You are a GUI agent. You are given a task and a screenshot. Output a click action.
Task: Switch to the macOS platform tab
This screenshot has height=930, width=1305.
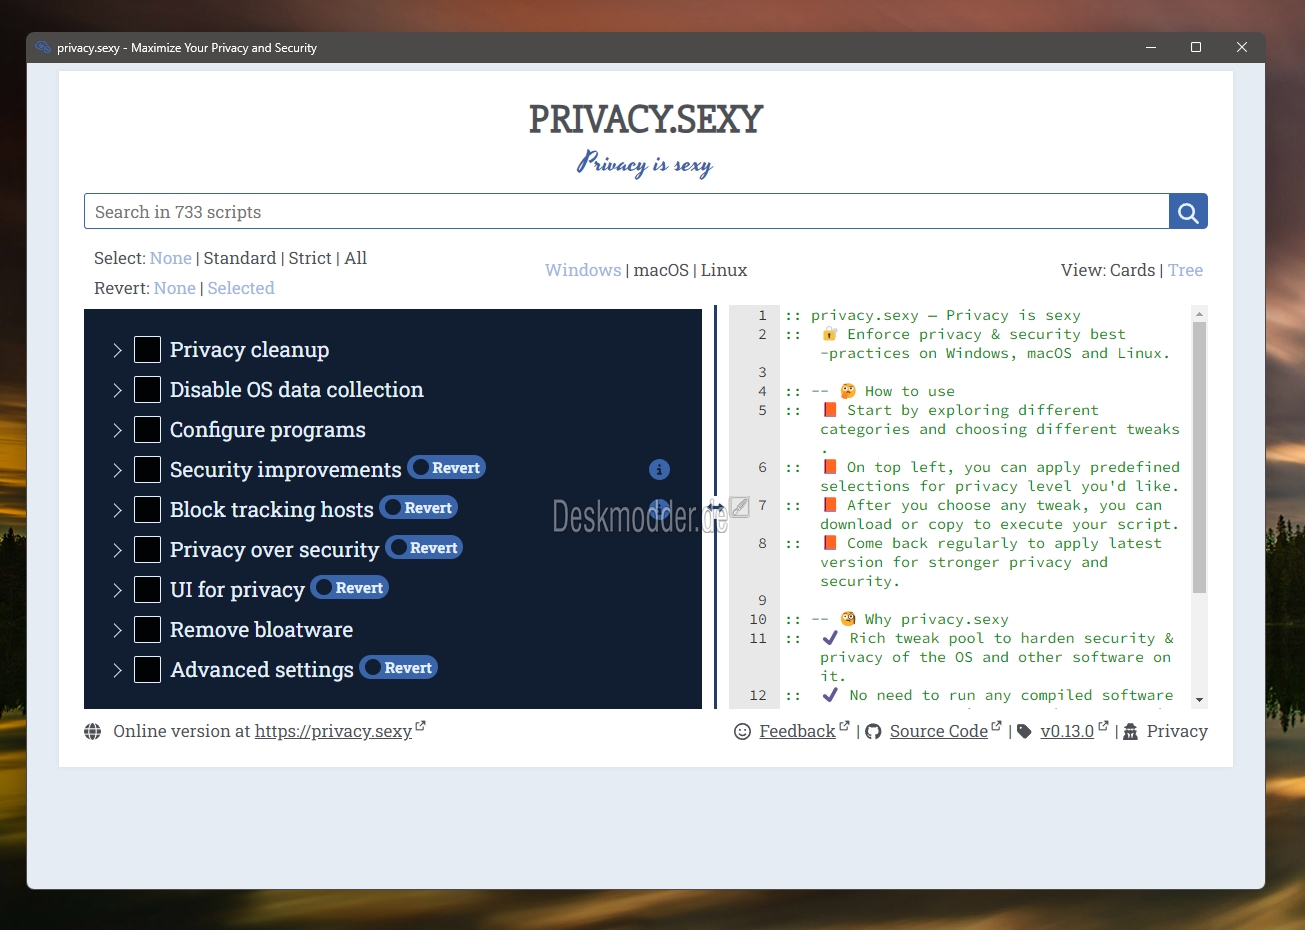pyautogui.click(x=661, y=269)
